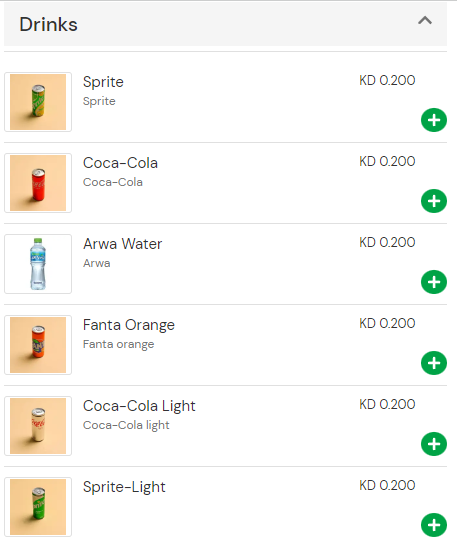457x555 pixels.
Task: Open the Sprite can thumbnail
Action: click(38, 102)
